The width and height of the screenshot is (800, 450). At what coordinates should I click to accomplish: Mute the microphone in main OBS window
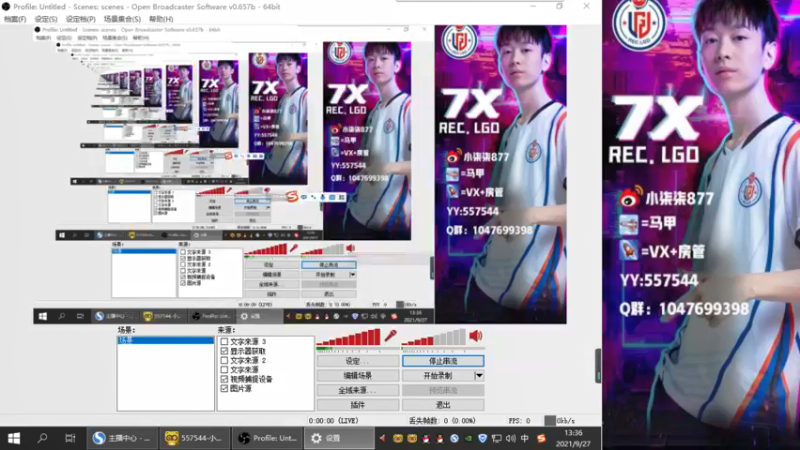(390, 336)
